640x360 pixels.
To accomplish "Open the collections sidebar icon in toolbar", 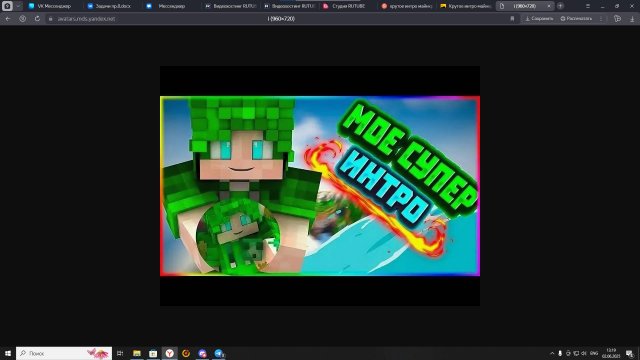I will (x=617, y=19).
